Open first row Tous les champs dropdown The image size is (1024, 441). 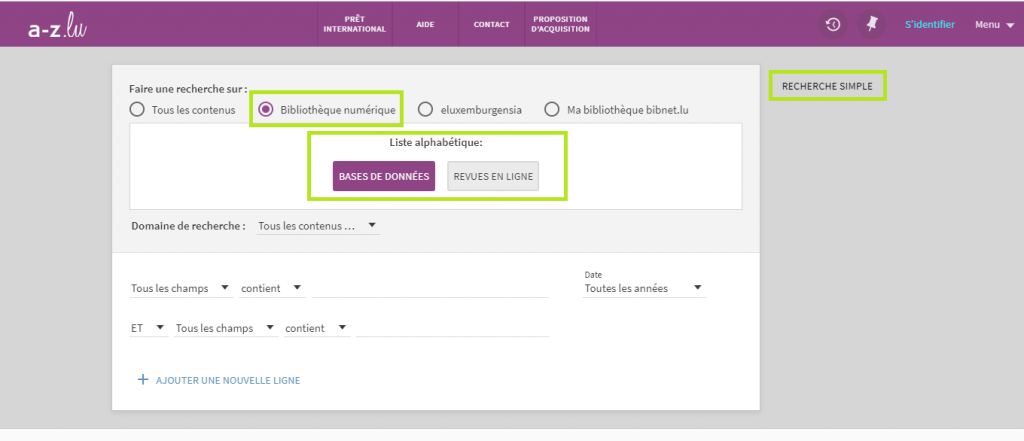point(181,288)
